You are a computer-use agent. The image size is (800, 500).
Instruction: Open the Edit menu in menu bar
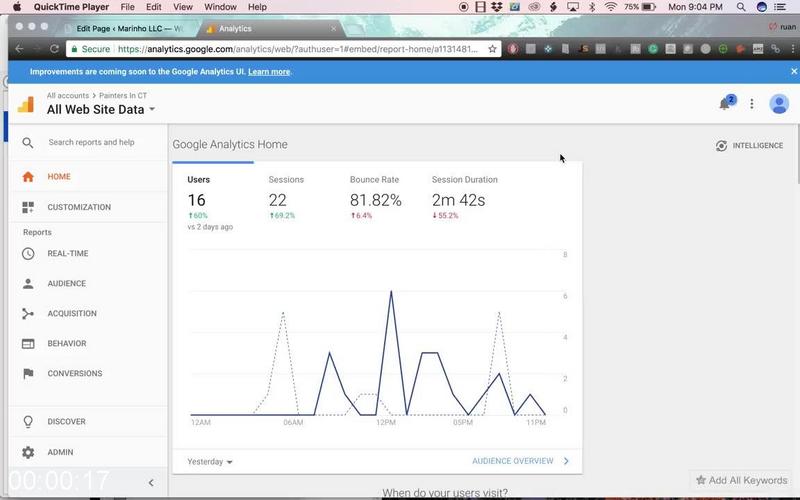(154, 7)
